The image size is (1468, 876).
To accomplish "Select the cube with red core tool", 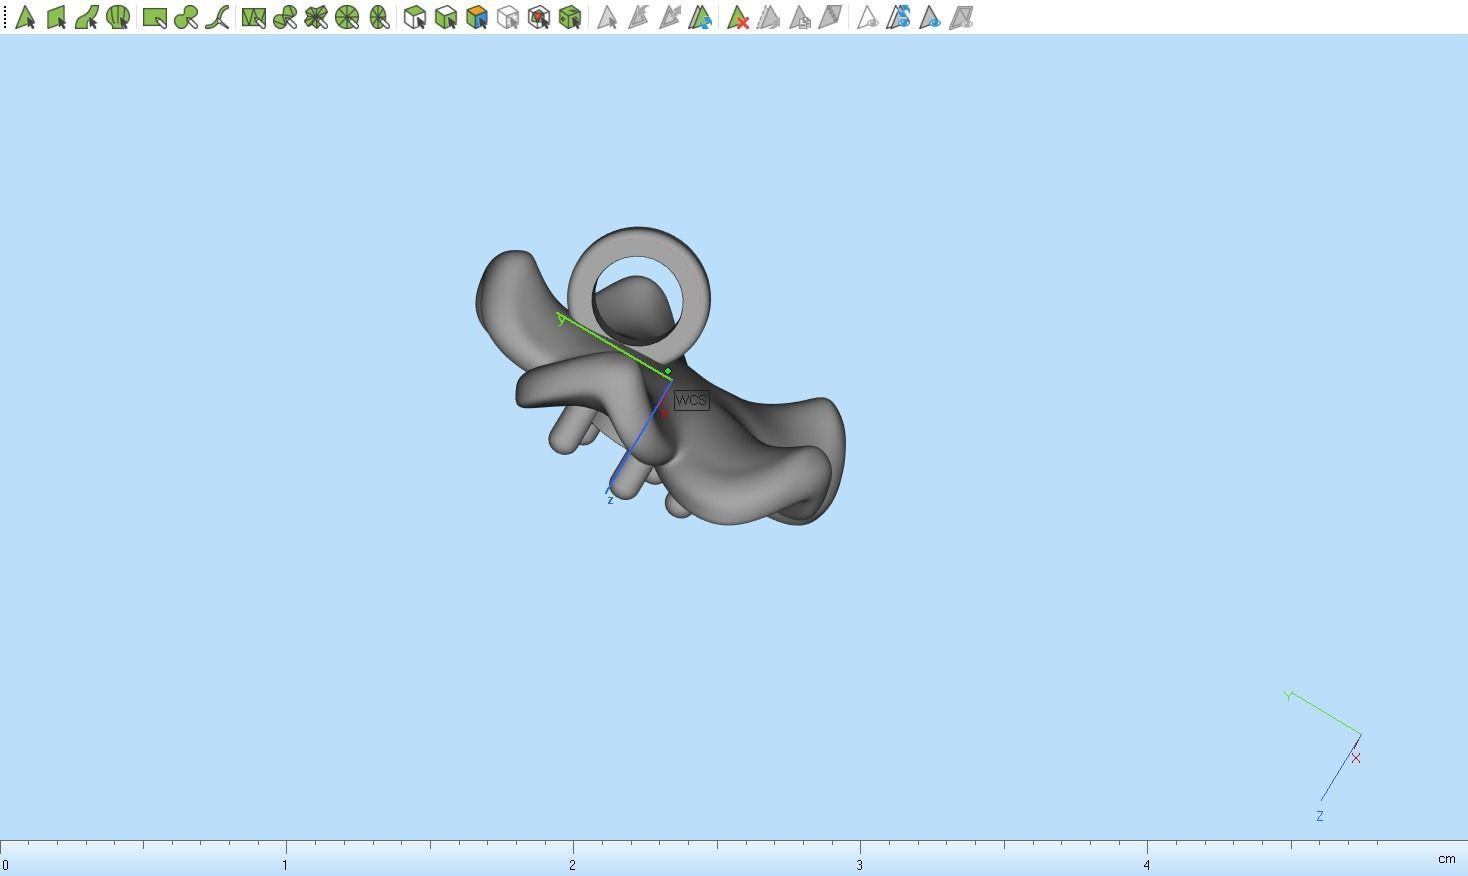I will pyautogui.click(x=539, y=17).
